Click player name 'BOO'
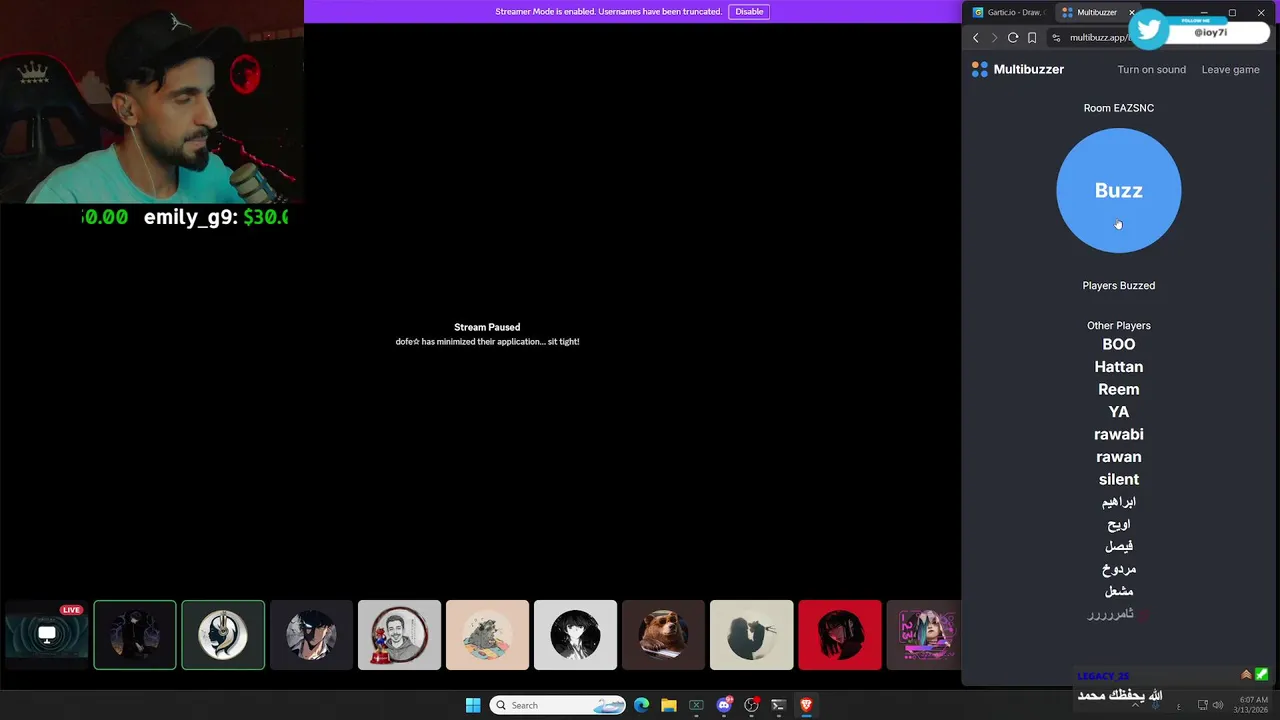 (1118, 344)
